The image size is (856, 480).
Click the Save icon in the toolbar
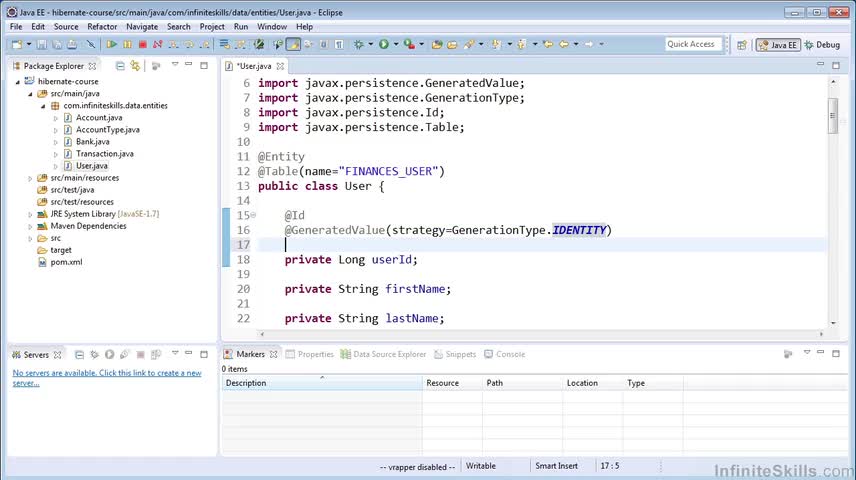tap(42, 44)
